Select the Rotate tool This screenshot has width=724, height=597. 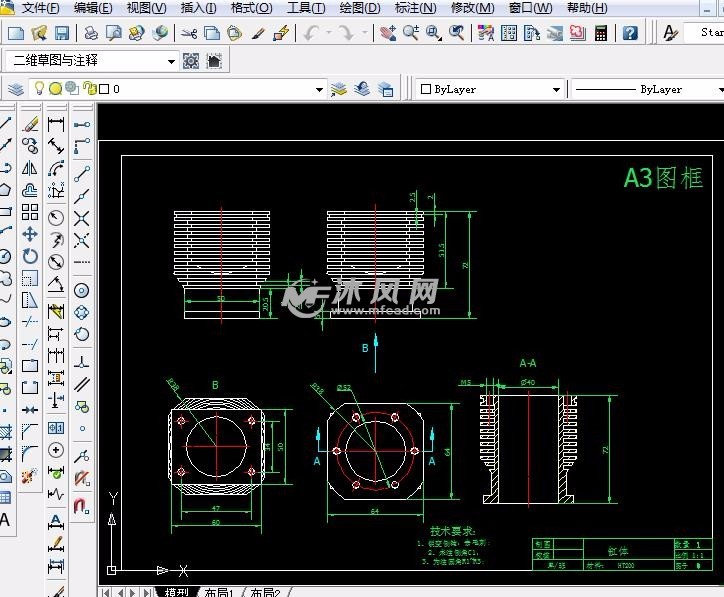coord(30,256)
